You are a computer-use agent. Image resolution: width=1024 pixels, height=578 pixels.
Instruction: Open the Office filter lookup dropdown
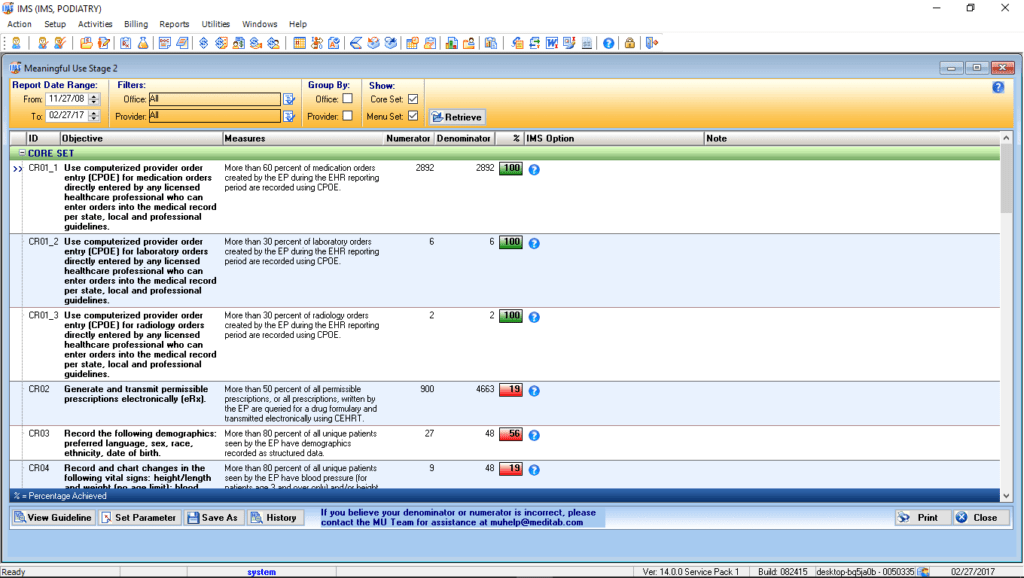click(x=289, y=98)
